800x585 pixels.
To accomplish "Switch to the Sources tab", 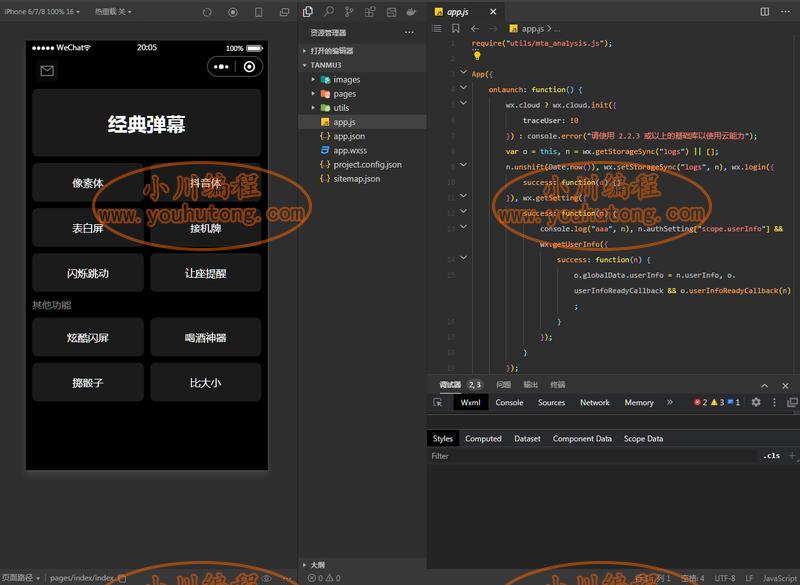I will click(552, 402).
